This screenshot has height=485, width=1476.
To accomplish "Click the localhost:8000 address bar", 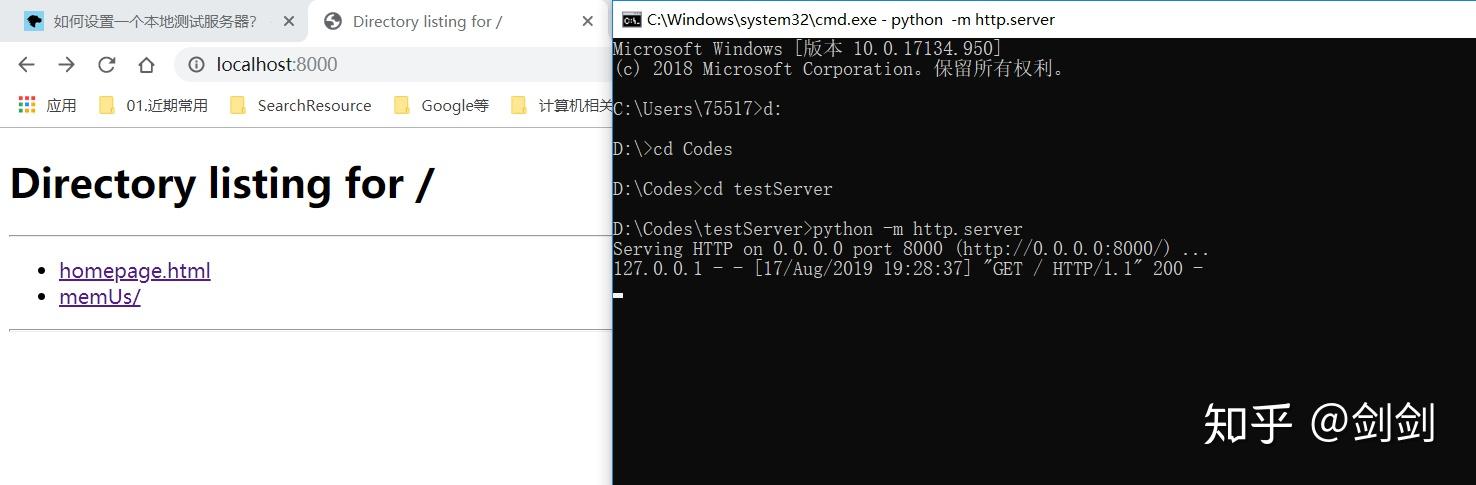I will tap(395, 64).
